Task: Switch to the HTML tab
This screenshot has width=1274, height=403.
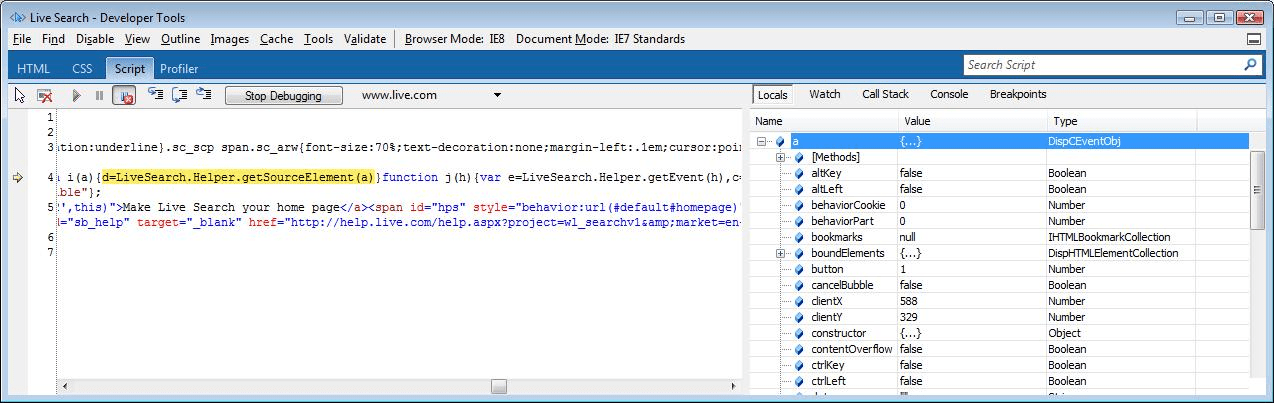Action: pyautogui.click(x=33, y=69)
